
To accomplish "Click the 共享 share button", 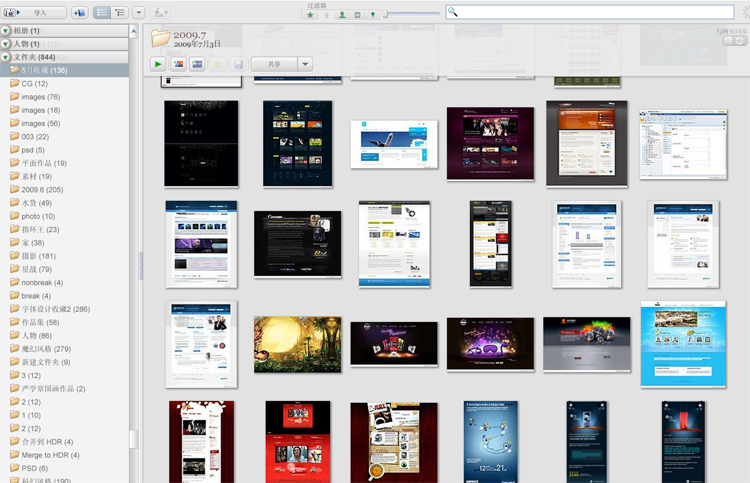I will click(273, 64).
